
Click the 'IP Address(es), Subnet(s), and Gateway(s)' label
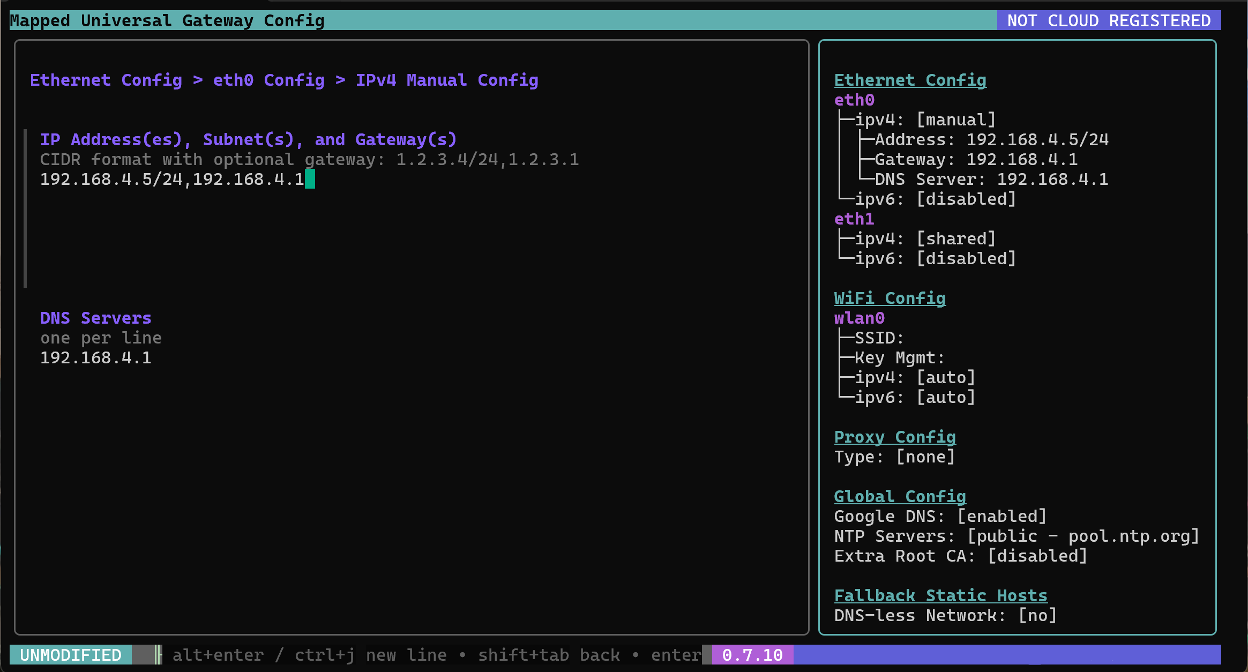[x=248, y=139]
